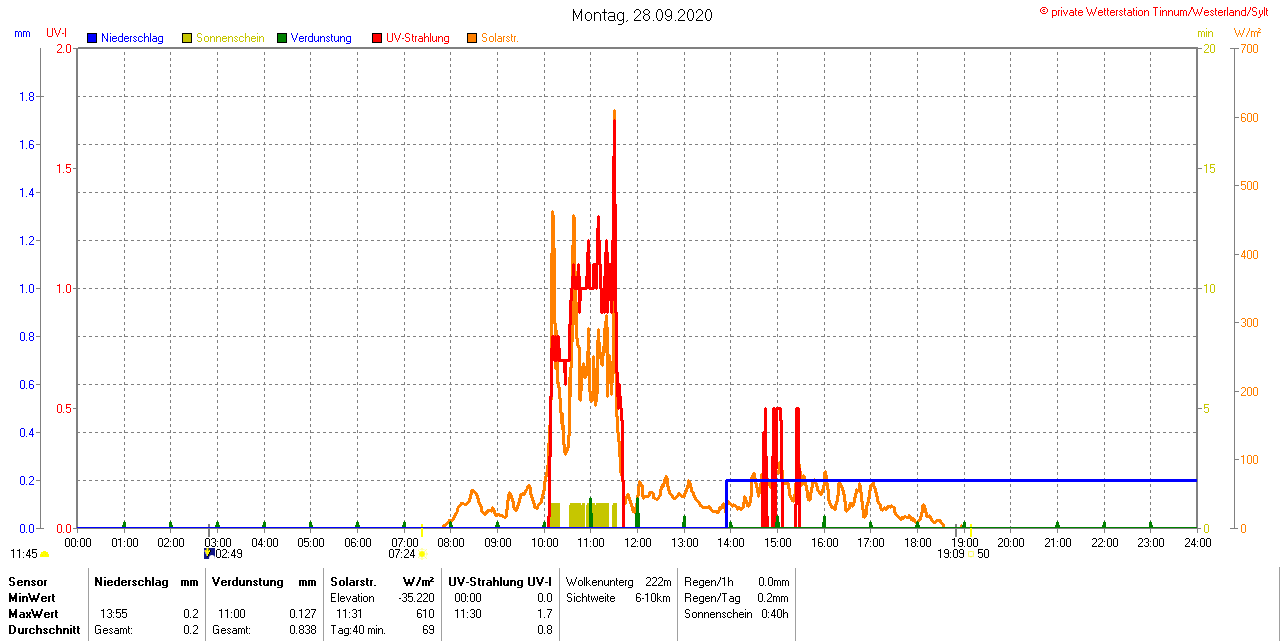The width and height of the screenshot is (1280, 641).
Task: Click the moon icon beside 02:49
Action: tap(208, 553)
